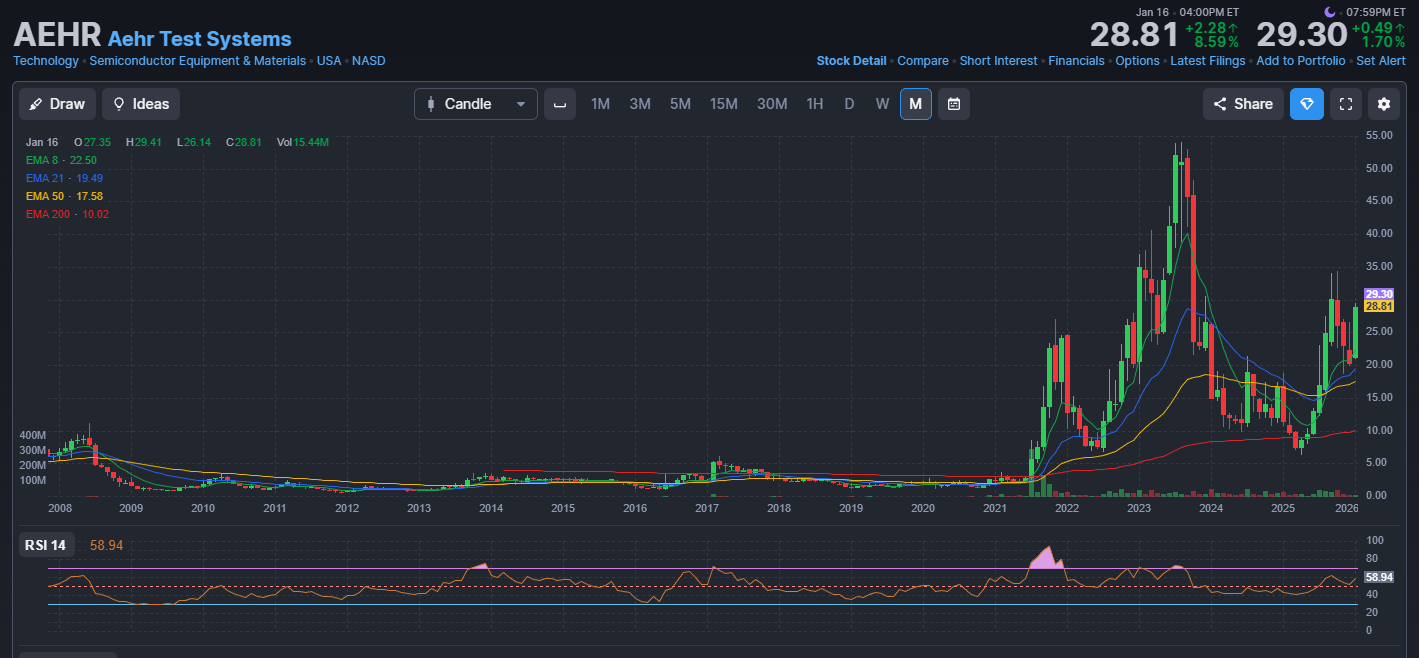Select the EMA 21 indicator label
Image resolution: width=1419 pixels, height=658 pixels.
pos(65,178)
